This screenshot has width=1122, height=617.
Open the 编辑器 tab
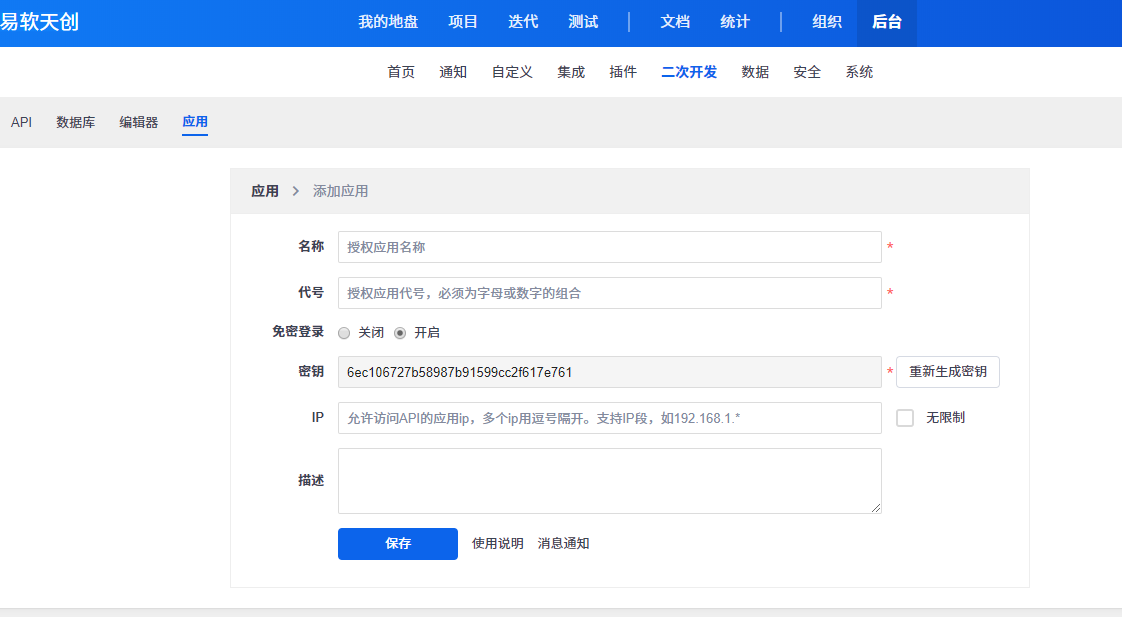click(139, 123)
